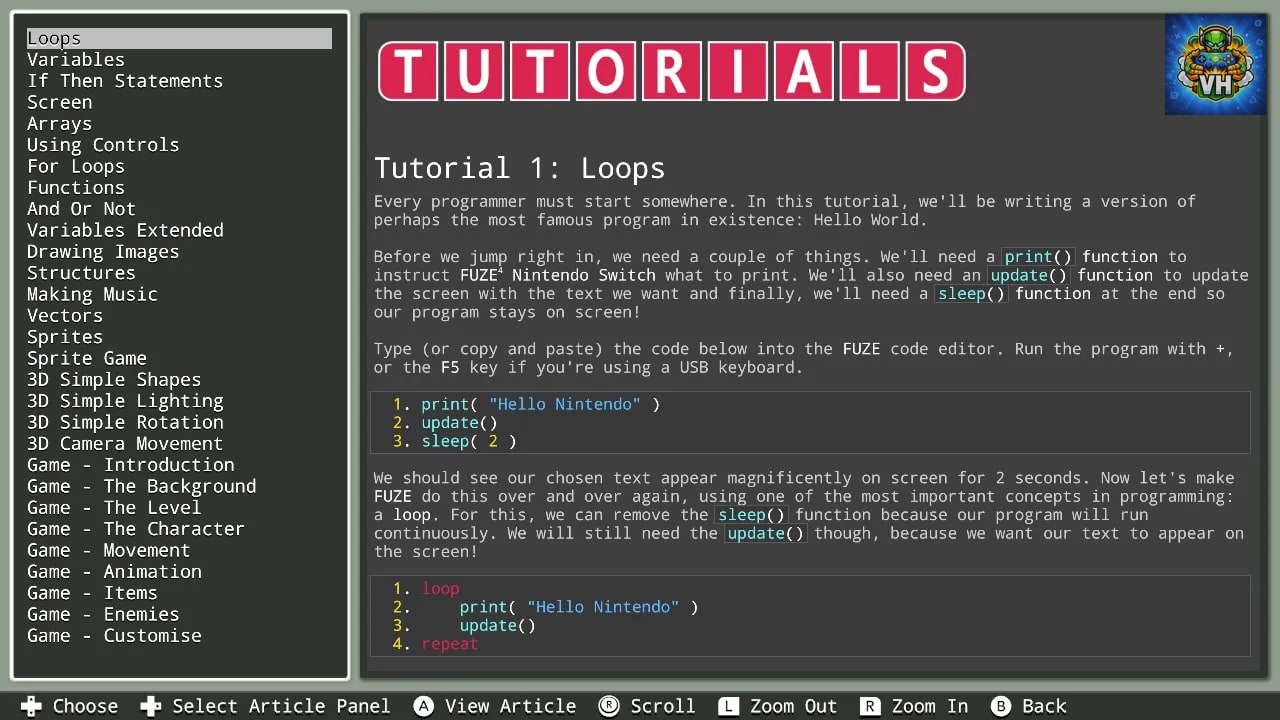The height and width of the screenshot is (720, 1280).
Task: Select Game - The Character tutorial
Action: pyautogui.click(x=136, y=529)
